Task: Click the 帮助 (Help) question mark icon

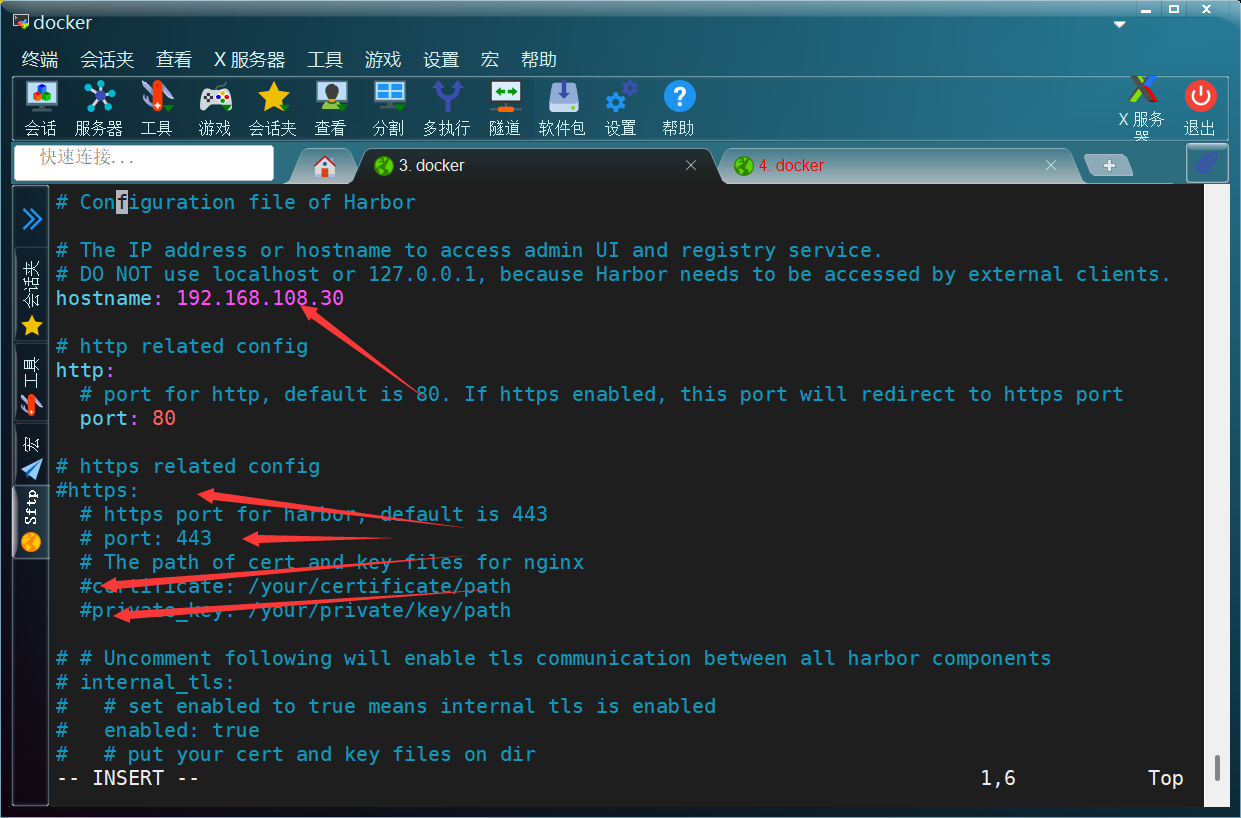Action: pyautogui.click(x=679, y=109)
